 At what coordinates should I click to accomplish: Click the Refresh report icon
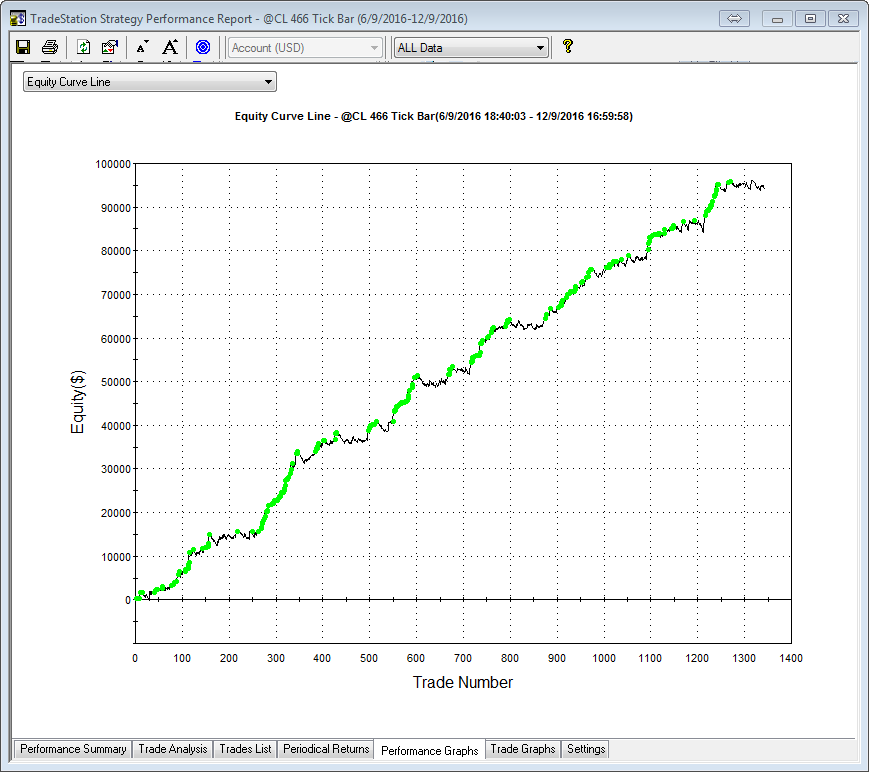click(x=84, y=47)
